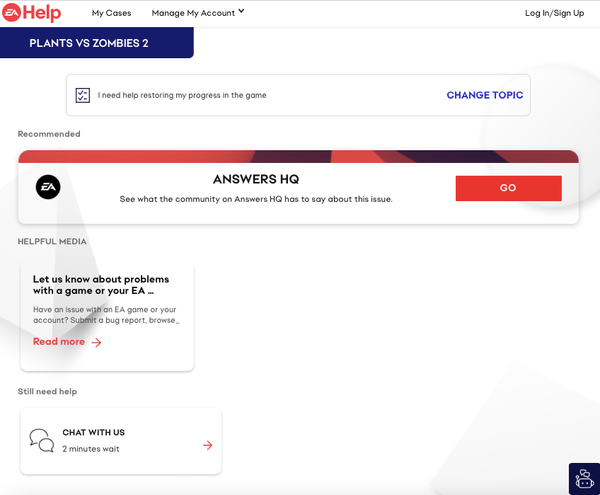Image resolution: width=600 pixels, height=495 pixels.
Task: Click the checklist icon in topic box
Action: pyautogui.click(x=83, y=96)
